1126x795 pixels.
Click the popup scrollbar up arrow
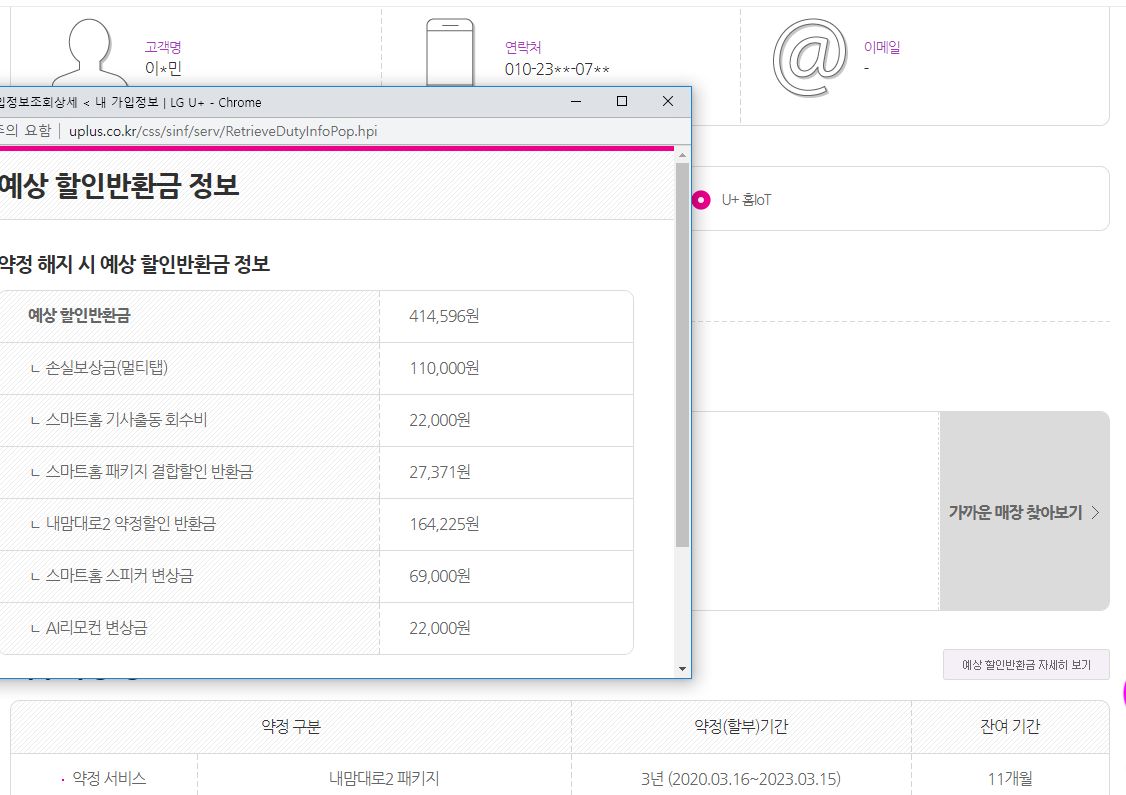[683, 155]
